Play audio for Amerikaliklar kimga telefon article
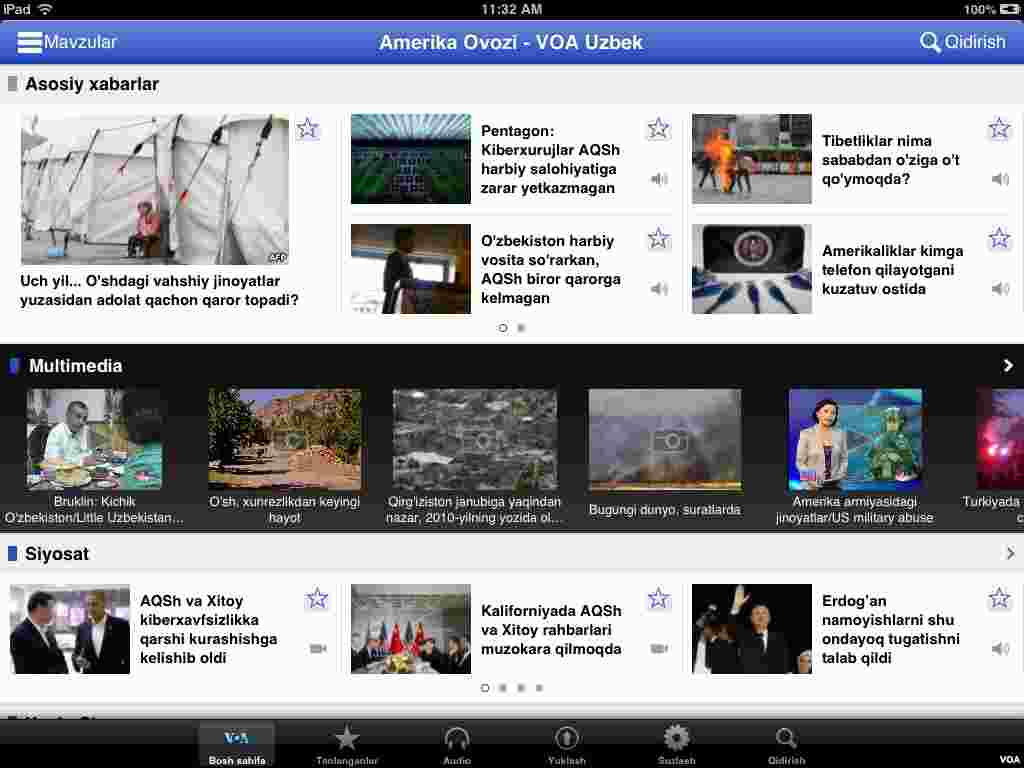This screenshot has width=1024, height=768. 1000,289
